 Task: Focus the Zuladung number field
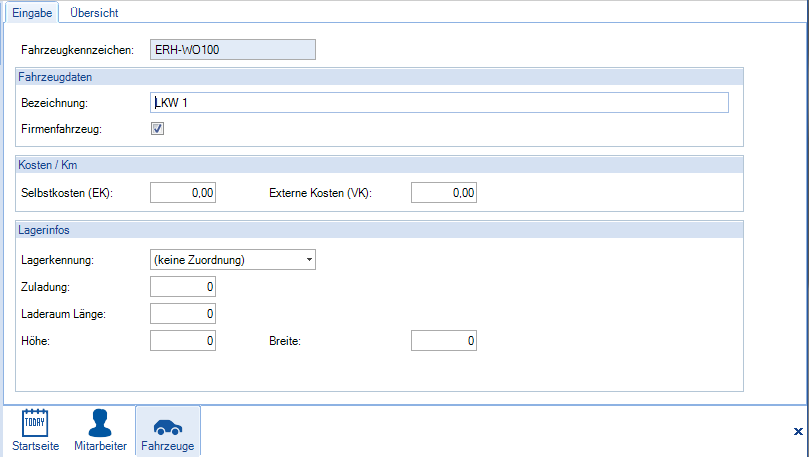(183, 287)
